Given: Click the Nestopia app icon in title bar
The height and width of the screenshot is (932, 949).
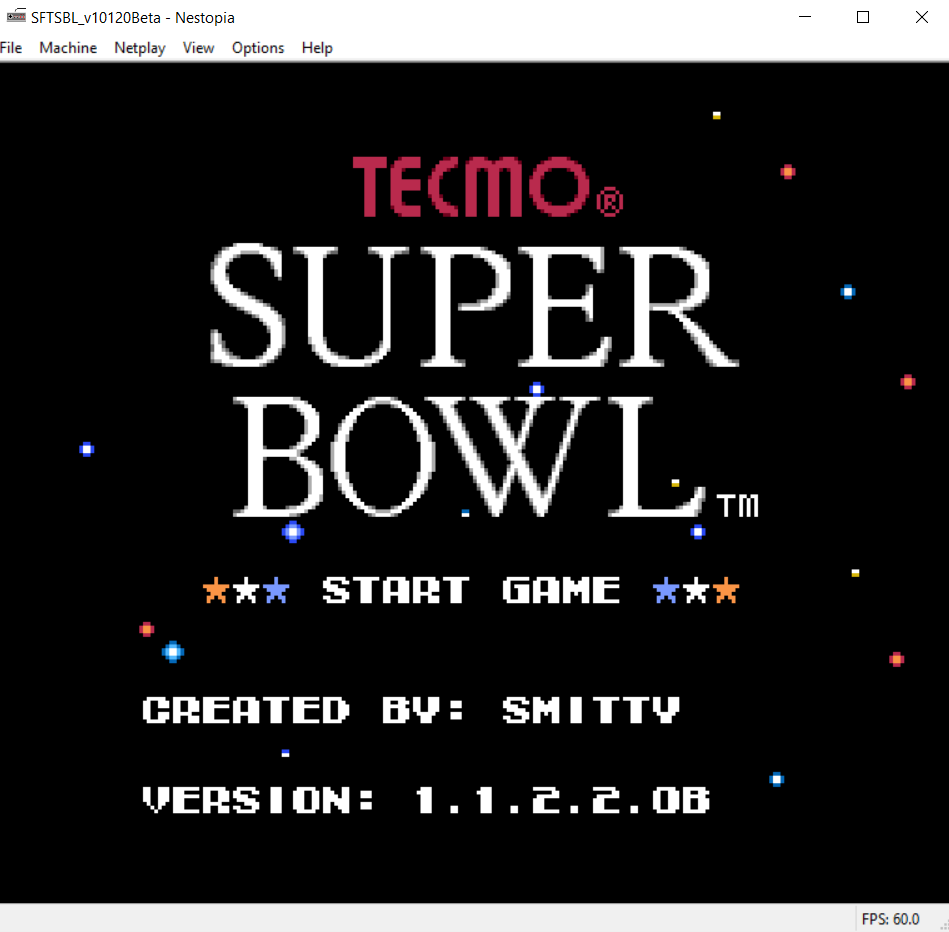Looking at the screenshot, I should point(16,16).
